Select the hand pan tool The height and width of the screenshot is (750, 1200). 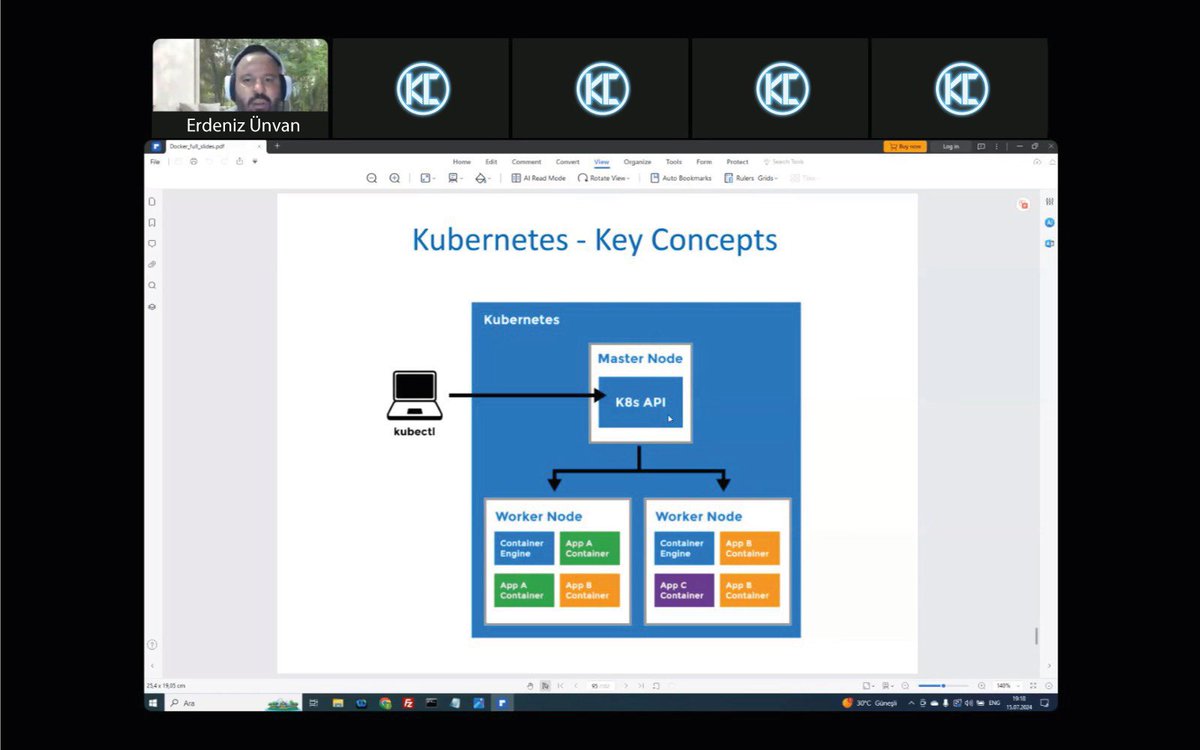point(531,685)
